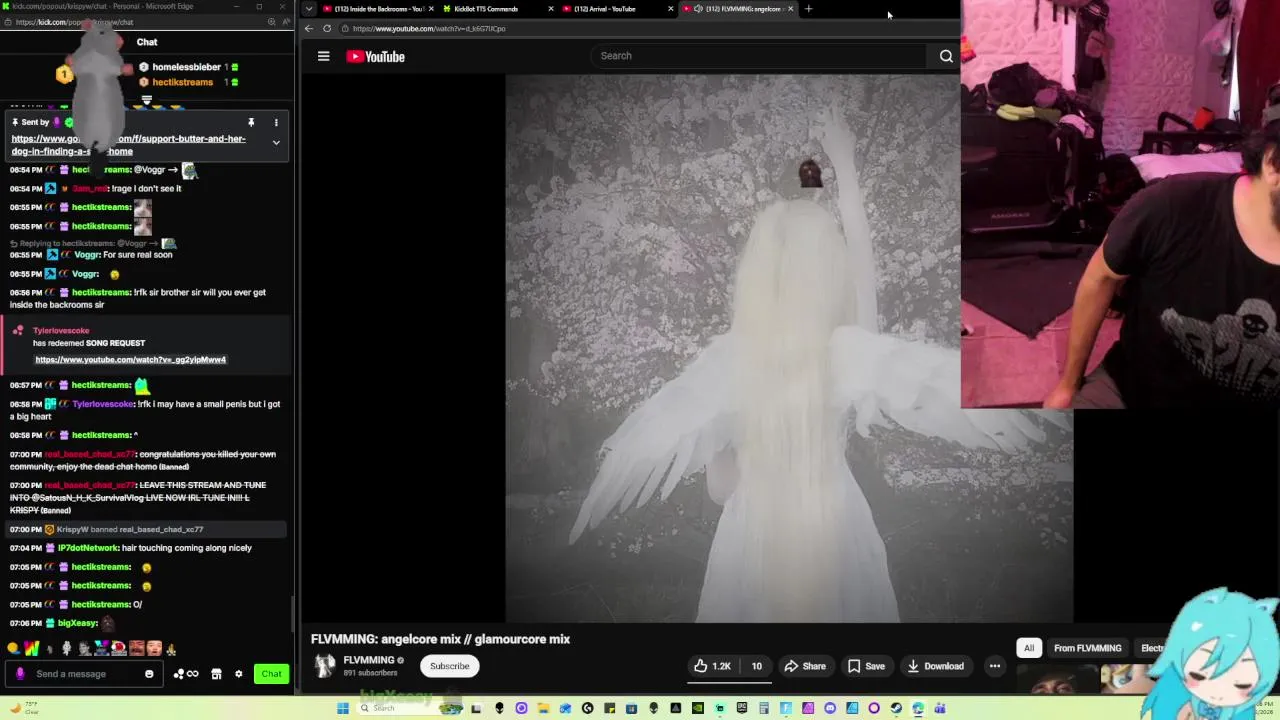Insert the rainbow W emote

coord(30,648)
